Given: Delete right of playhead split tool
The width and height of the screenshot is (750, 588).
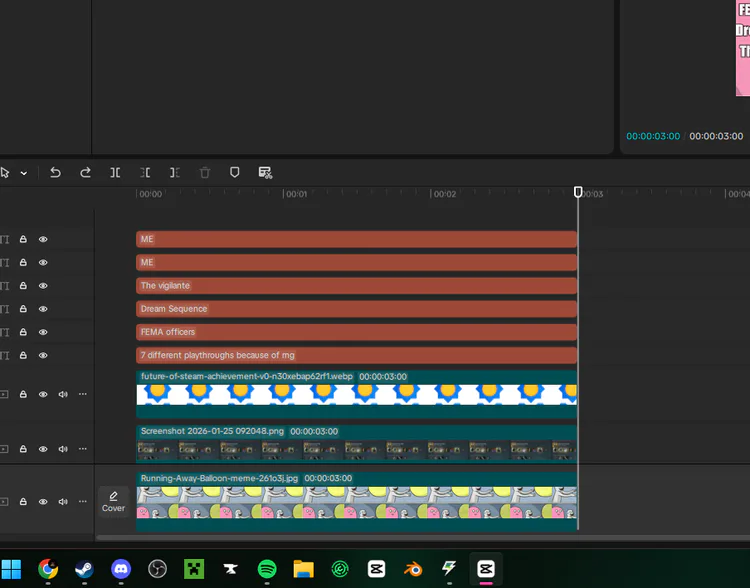Looking at the screenshot, I should click(175, 172).
